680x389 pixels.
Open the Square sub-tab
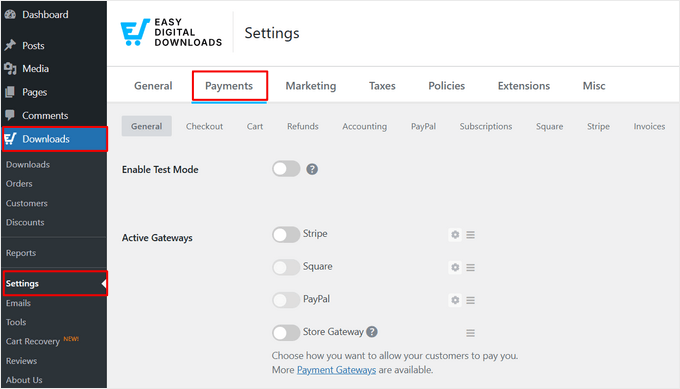click(549, 126)
